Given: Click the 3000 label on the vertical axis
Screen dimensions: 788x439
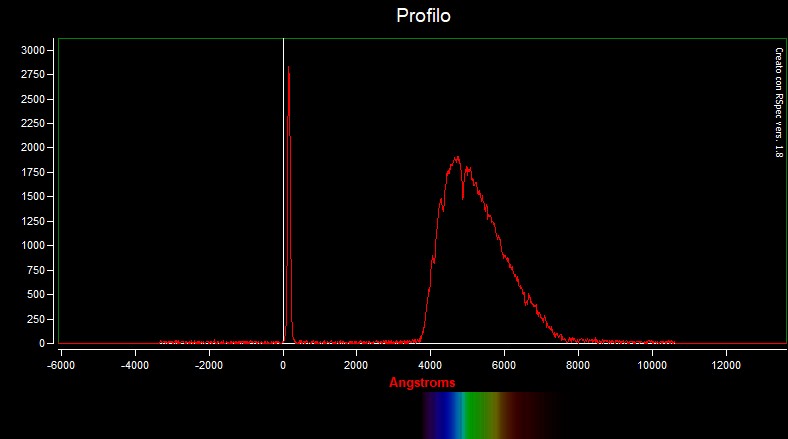Looking at the screenshot, I should (33, 50).
